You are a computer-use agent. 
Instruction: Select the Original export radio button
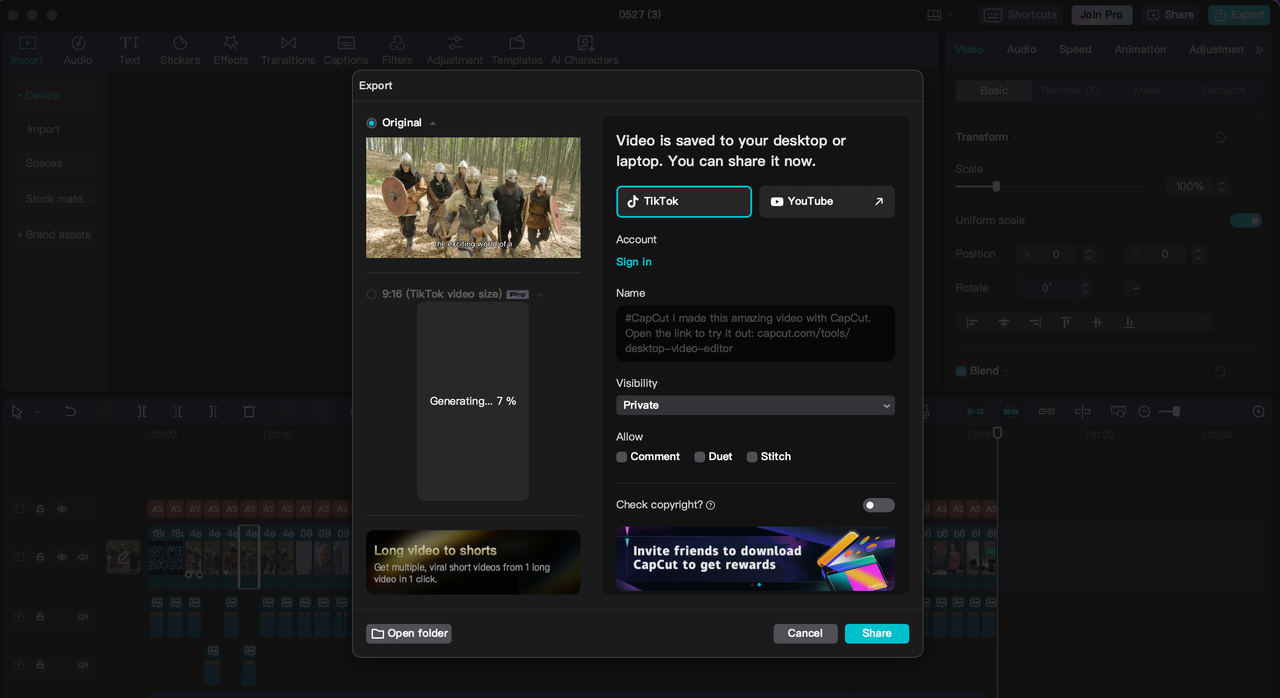coord(372,123)
